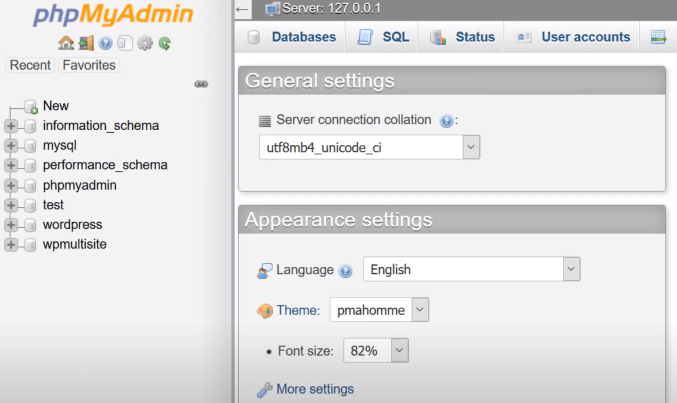Go to Home via house icon
Viewport: 677px width, 403px height.
point(66,43)
